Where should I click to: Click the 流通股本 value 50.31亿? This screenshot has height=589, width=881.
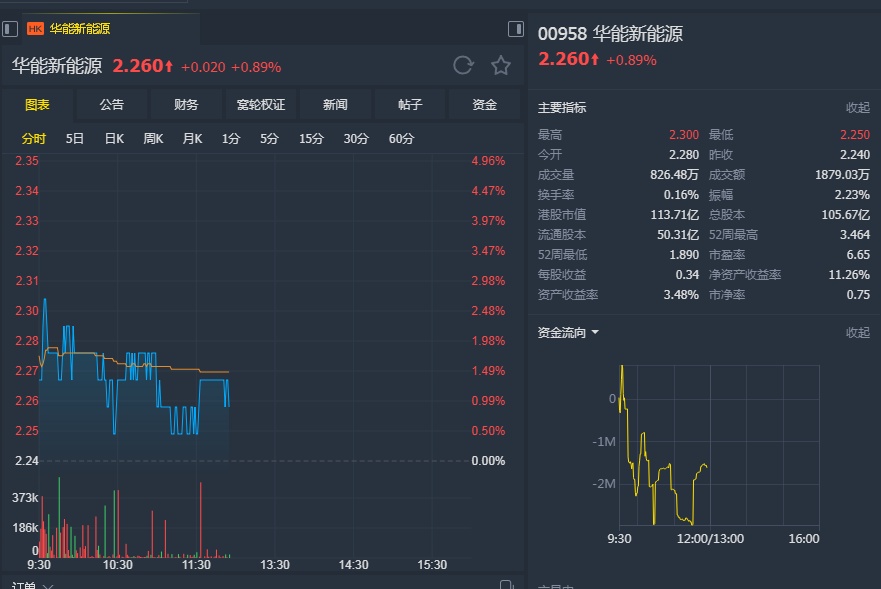(x=678, y=235)
